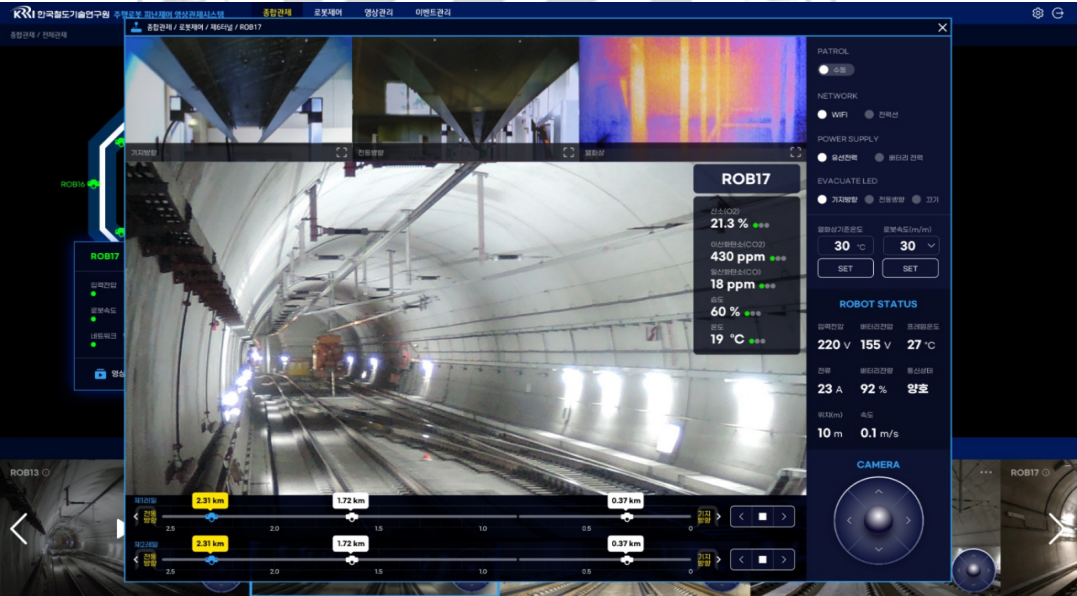This screenshot has height=596, width=1077.
Task: Close the ROB17 detail dialog
Action: (x=942, y=27)
